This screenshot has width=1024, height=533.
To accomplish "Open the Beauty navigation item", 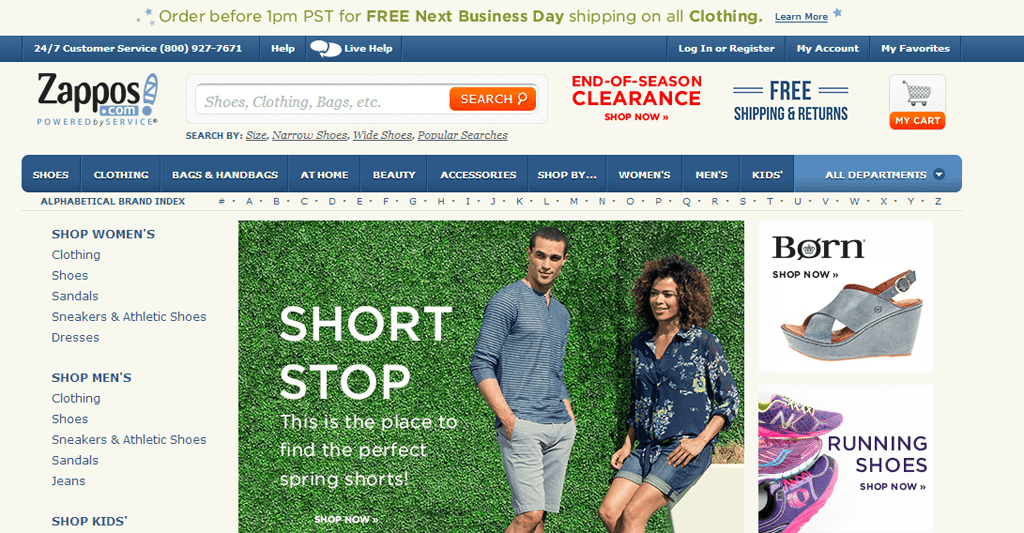I will point(394,174).
